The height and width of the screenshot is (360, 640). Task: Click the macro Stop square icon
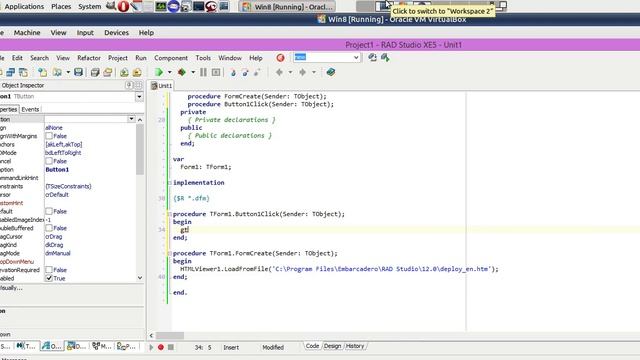coord(171,347)
